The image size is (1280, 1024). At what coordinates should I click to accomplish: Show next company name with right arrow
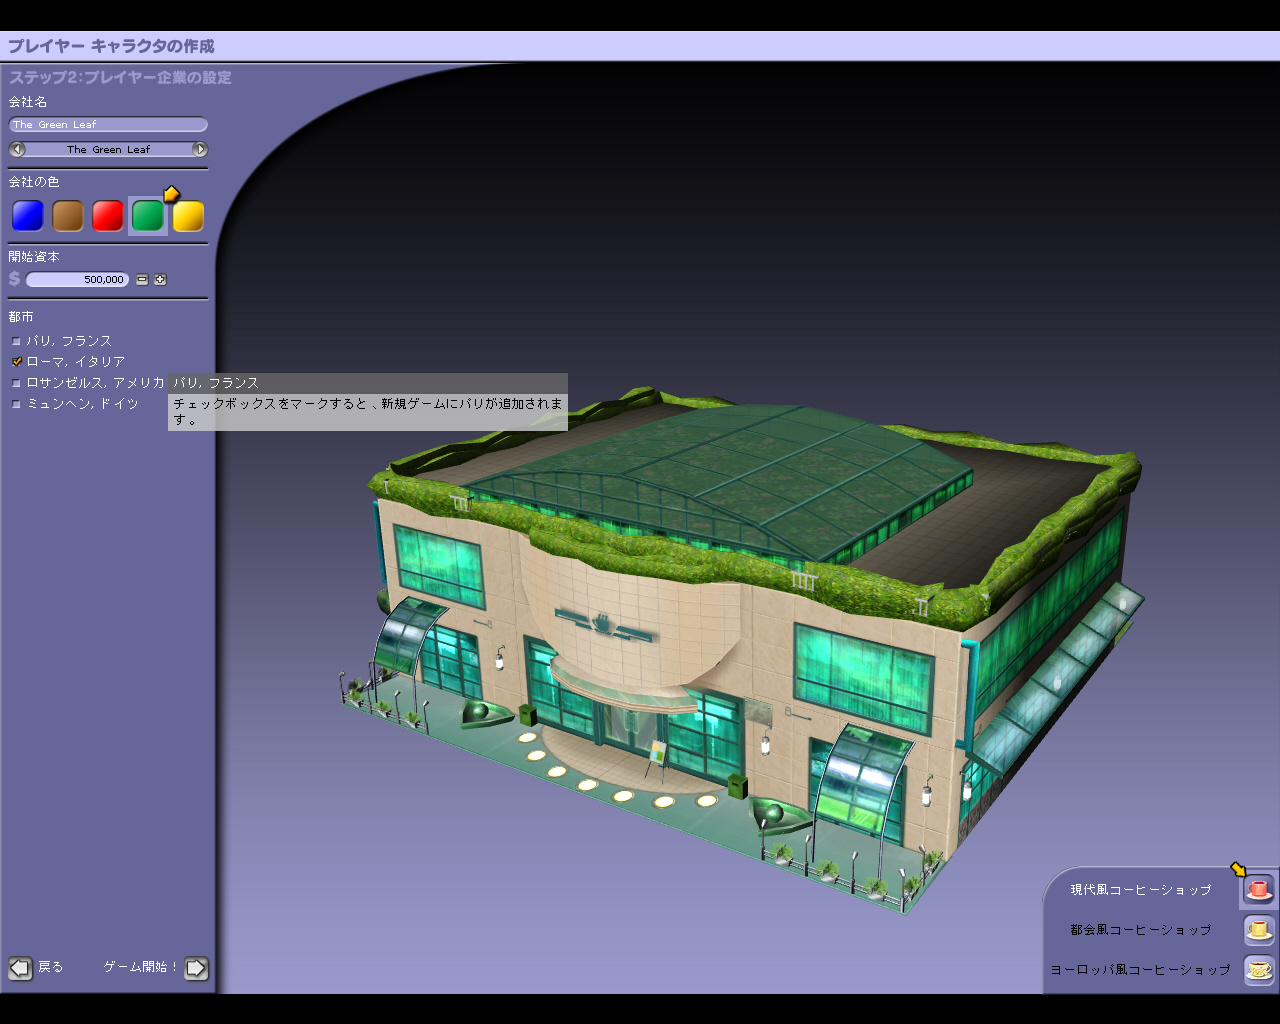point(200,149)
